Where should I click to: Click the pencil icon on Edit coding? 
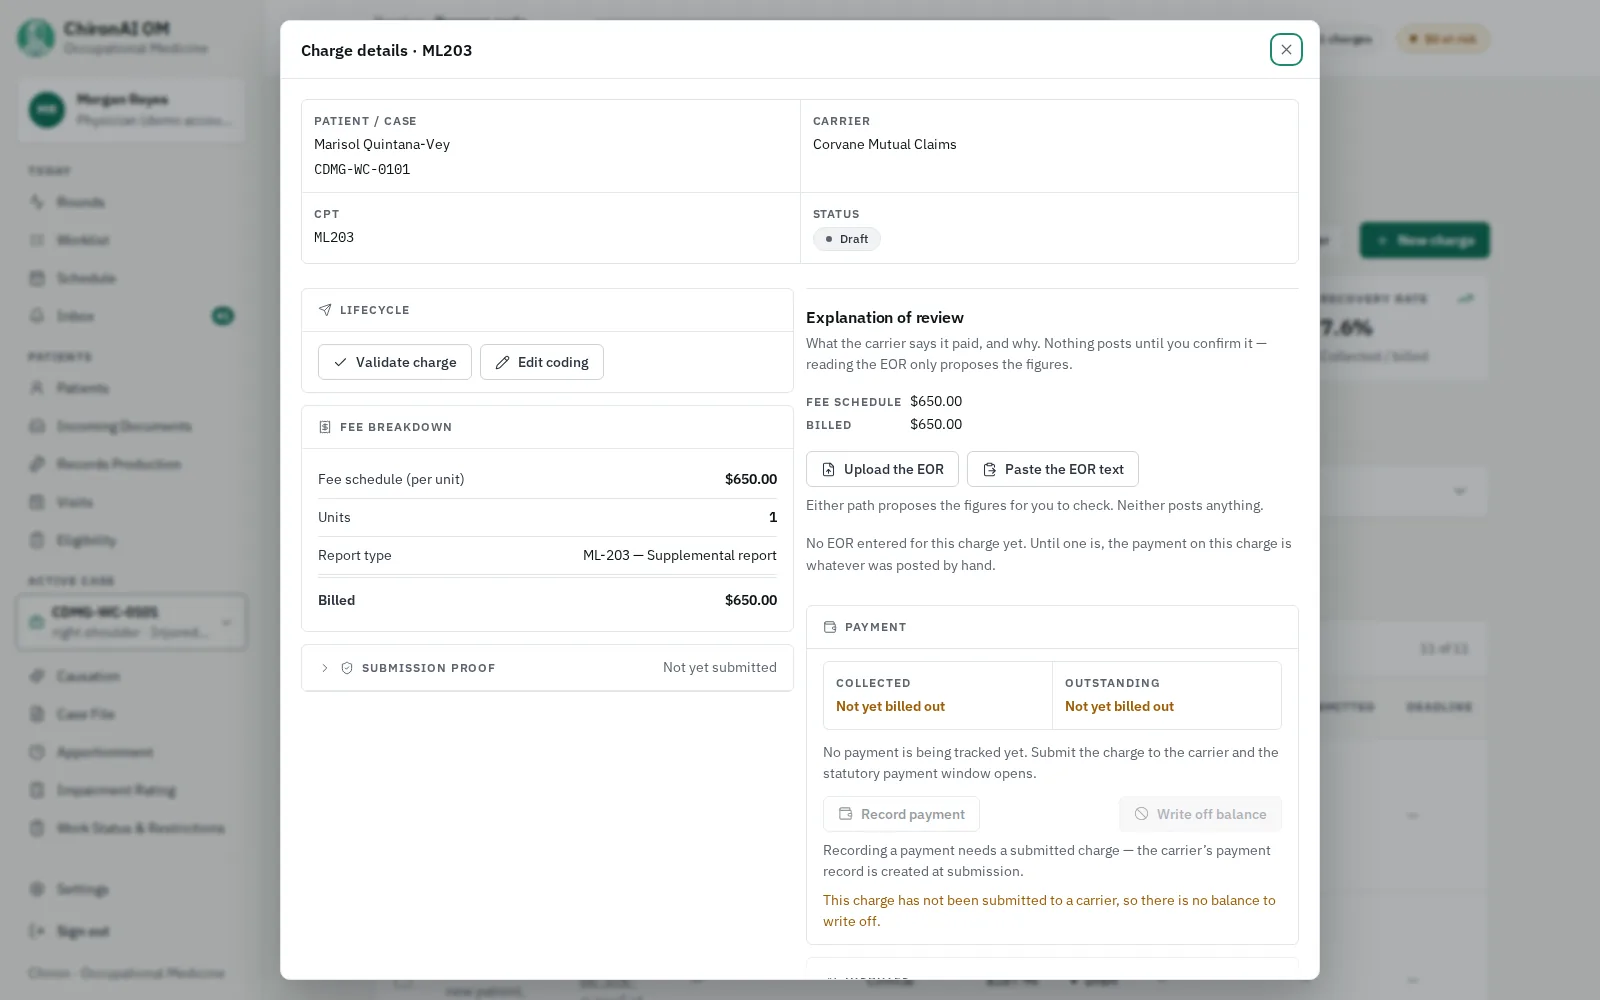coord(503,362)
